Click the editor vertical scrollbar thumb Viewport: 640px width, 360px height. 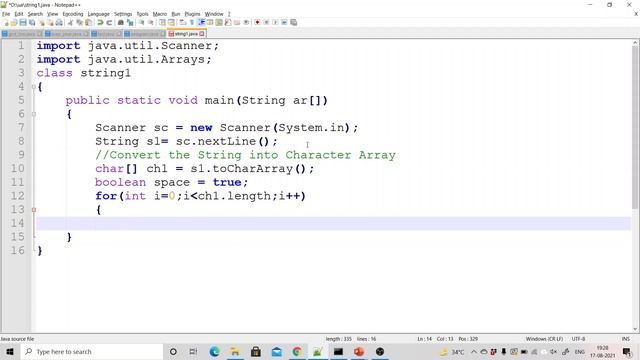[x=636, y=127]
